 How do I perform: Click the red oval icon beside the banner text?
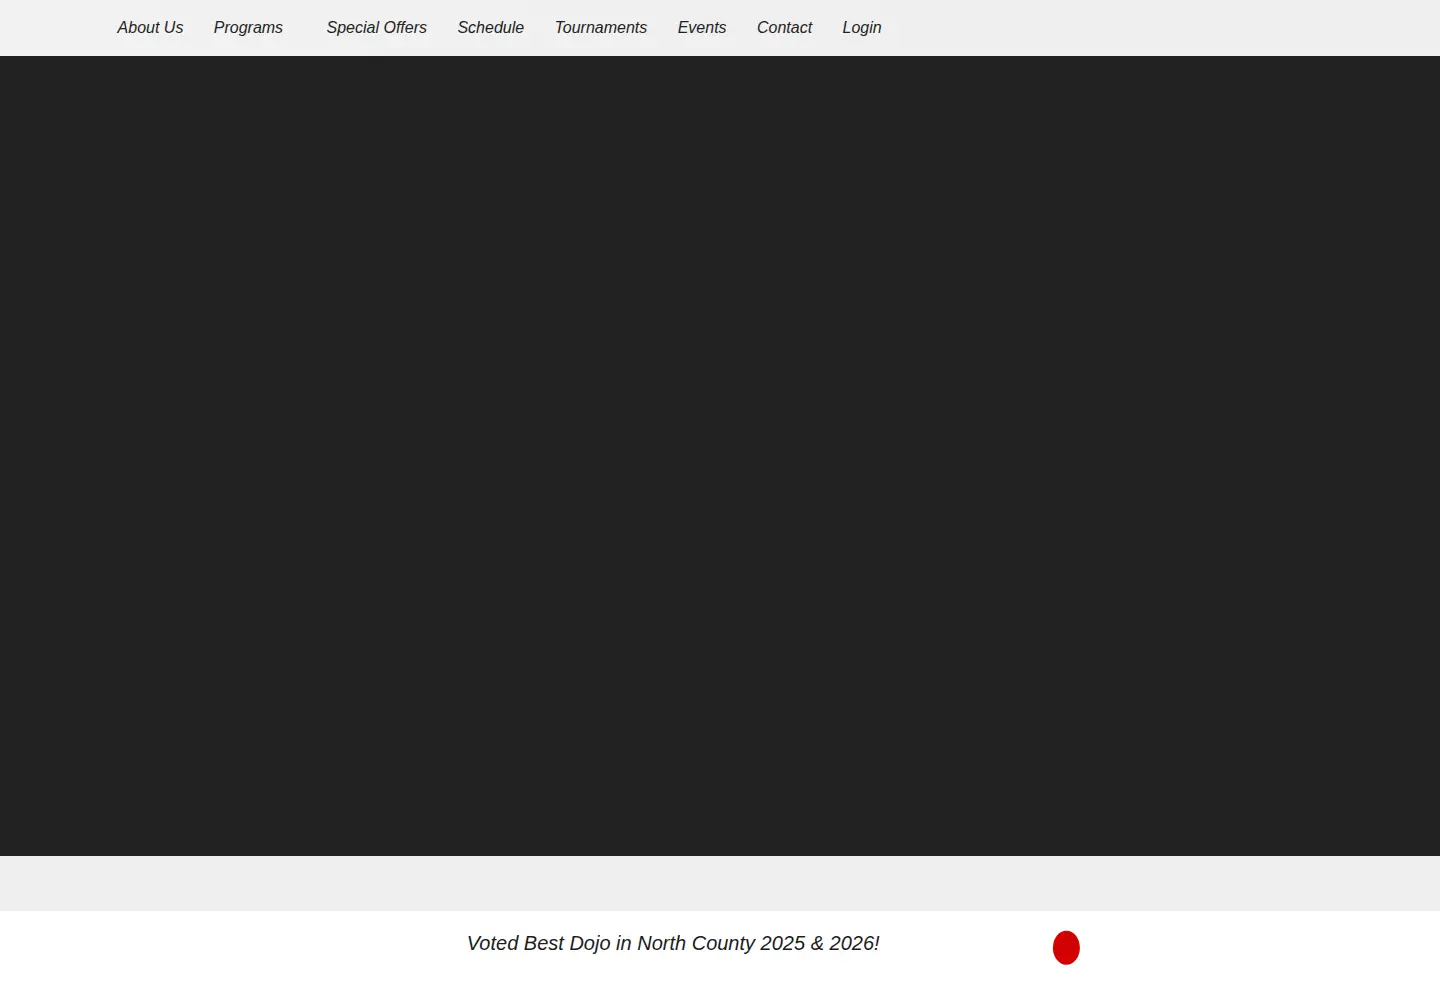(x=1066, y=948)
